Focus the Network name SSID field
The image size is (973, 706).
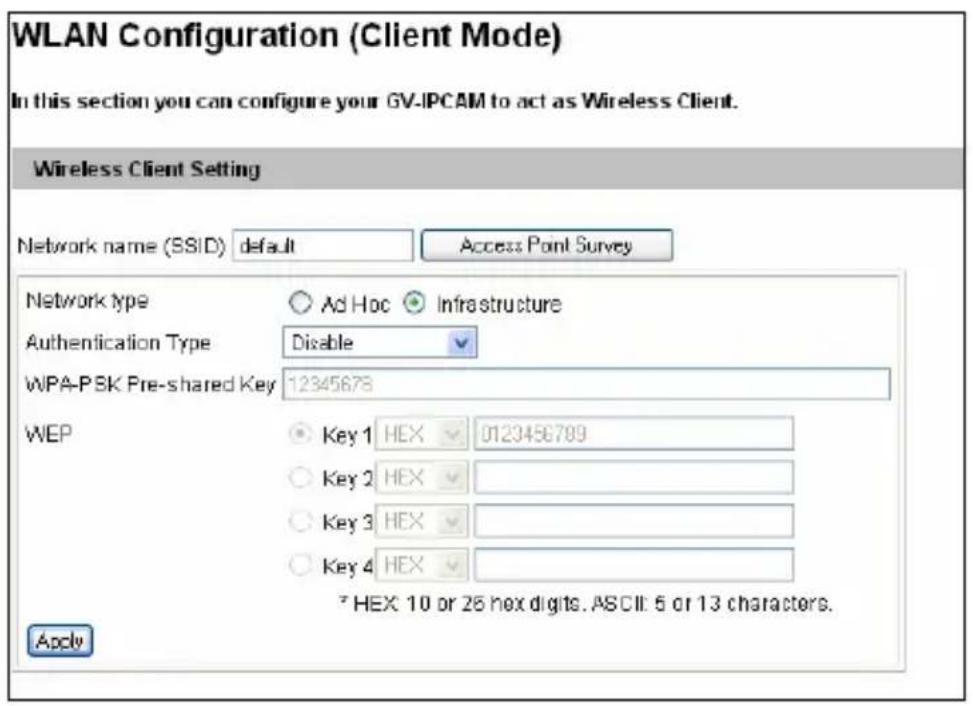(323, 246)
